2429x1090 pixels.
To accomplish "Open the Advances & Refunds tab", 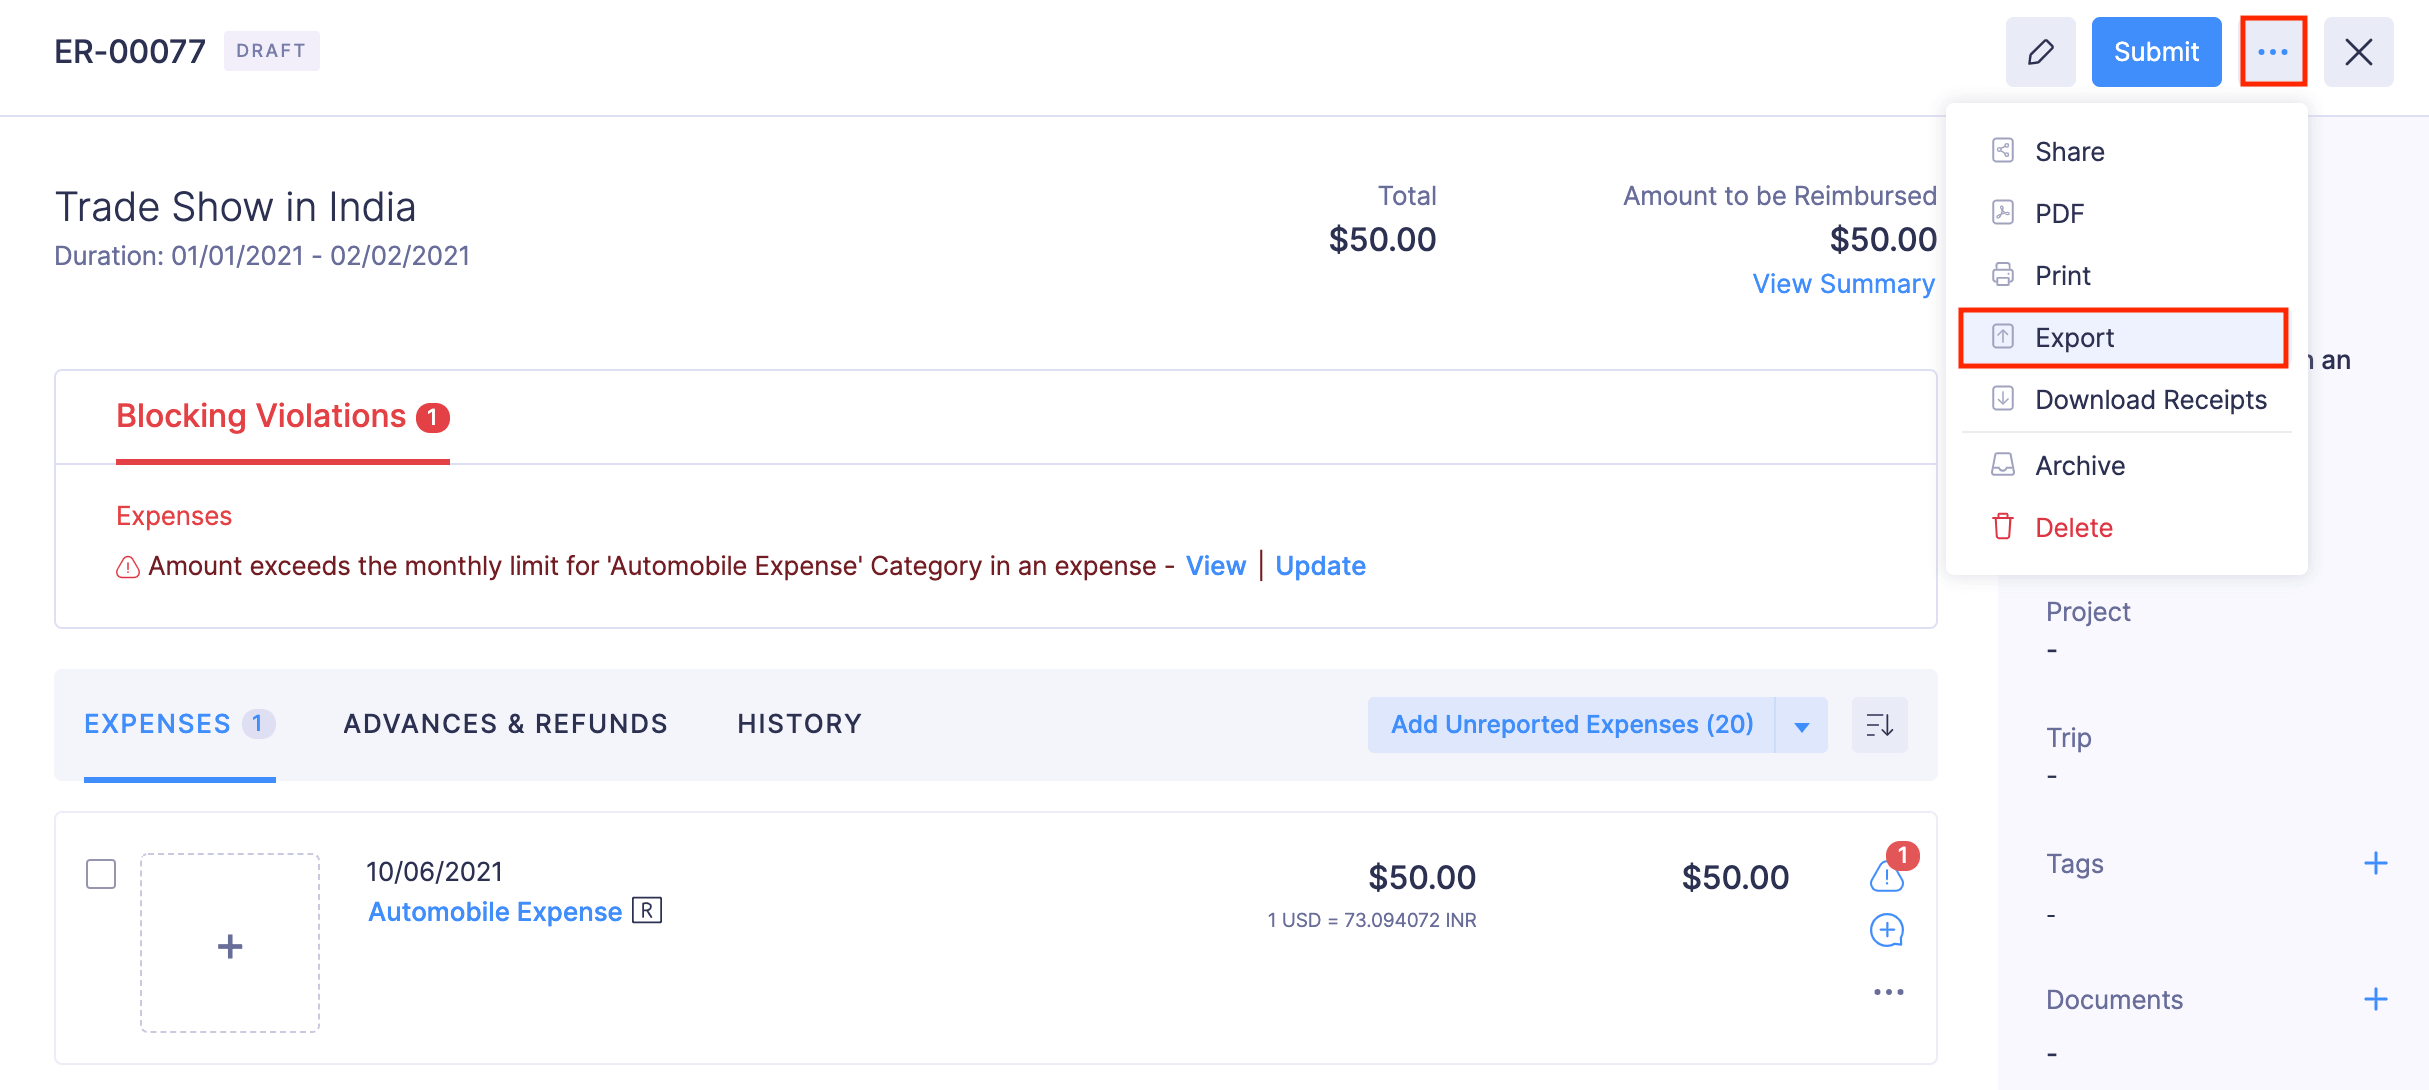I will pyautogui.click(x=505, y=724).
